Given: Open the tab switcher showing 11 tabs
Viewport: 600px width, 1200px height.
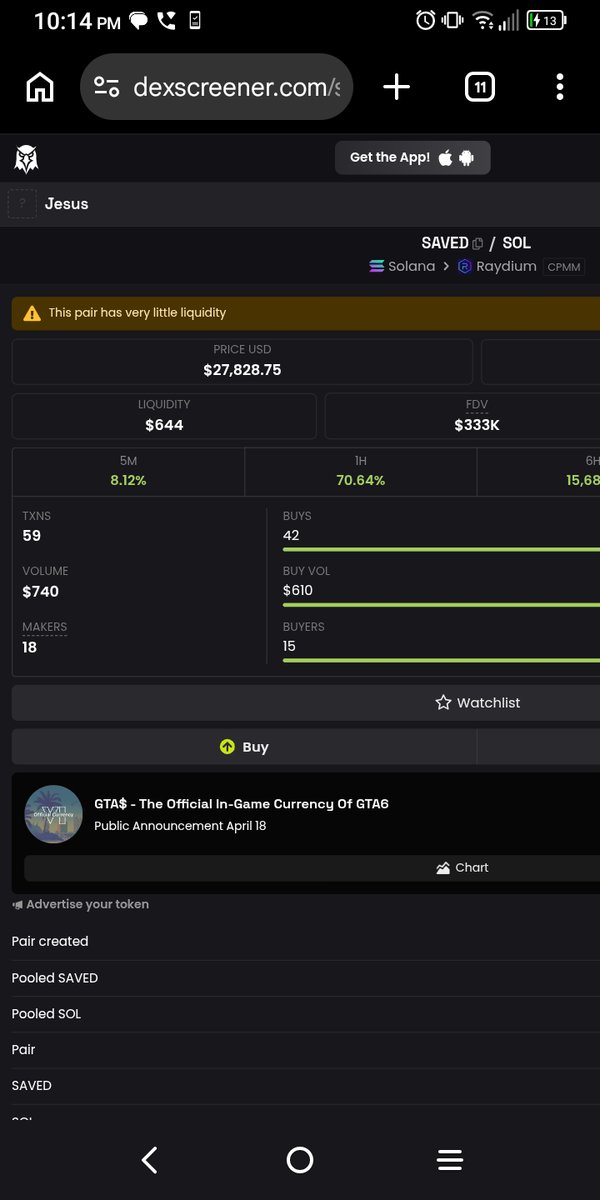Looking at the screenshot, I should 480,88.
